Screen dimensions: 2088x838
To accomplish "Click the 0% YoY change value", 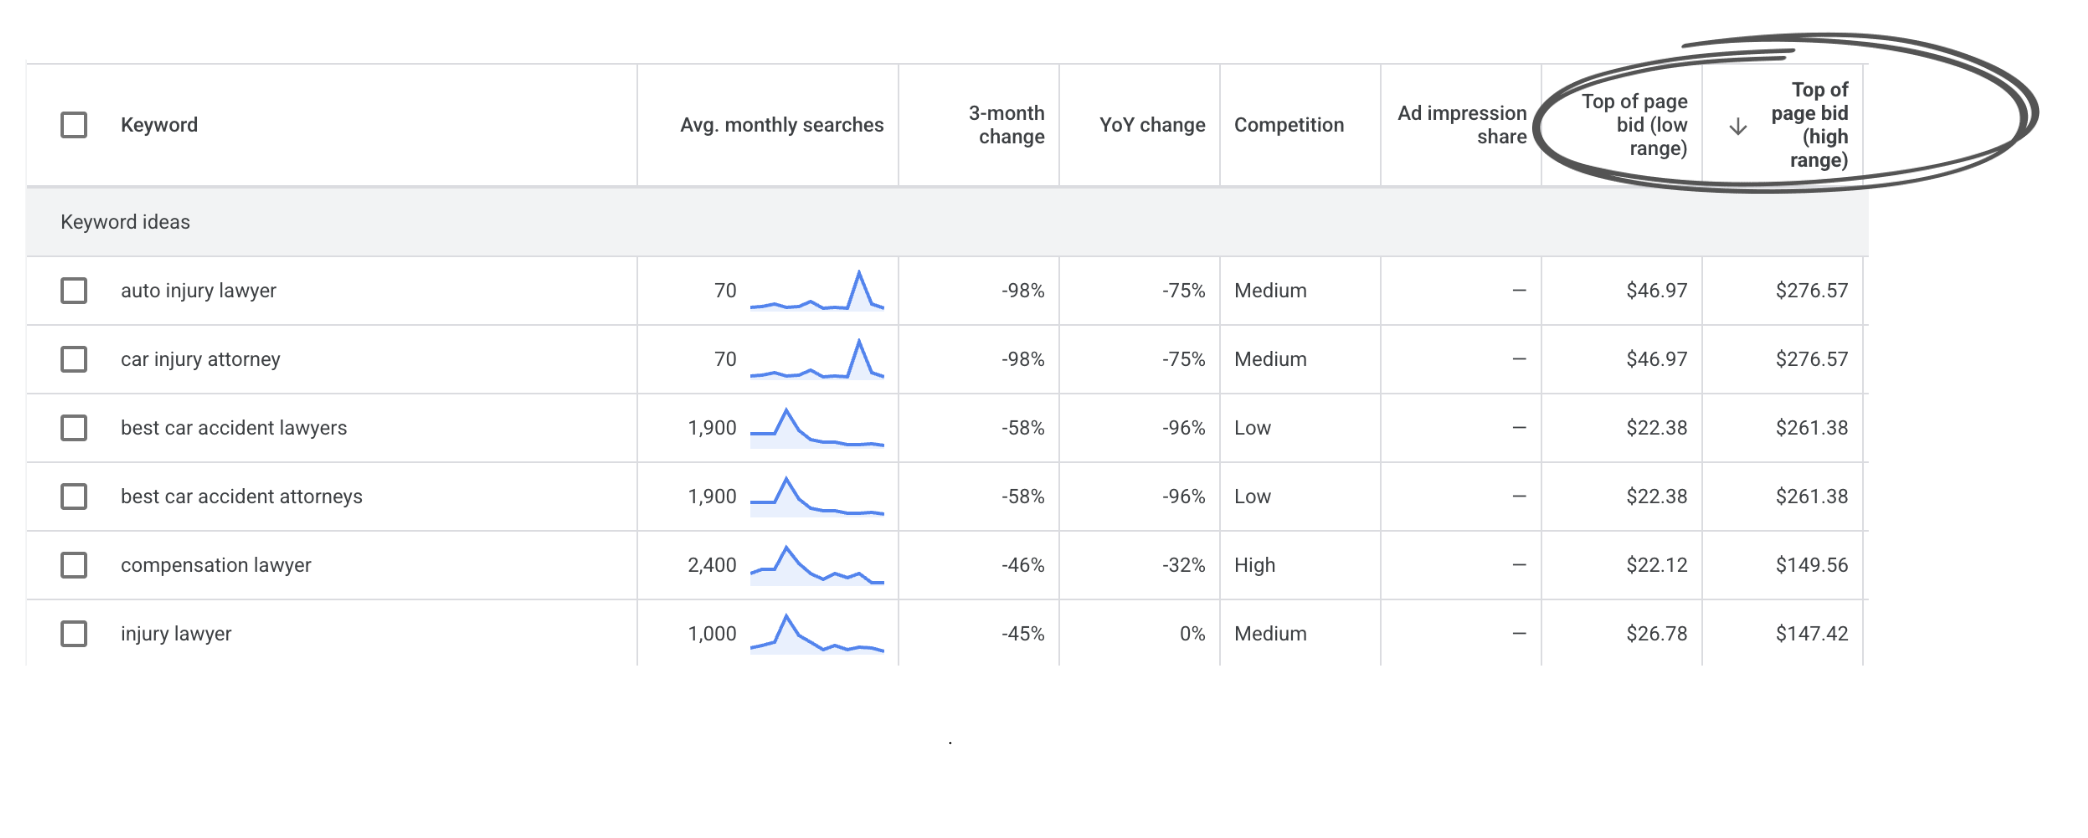I will click(1192, 634).
